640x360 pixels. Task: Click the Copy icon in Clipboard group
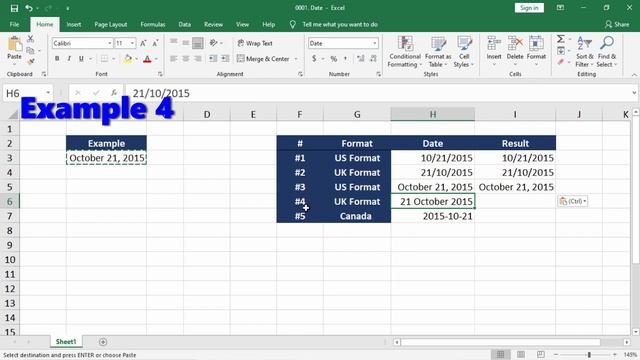point(30,51)
